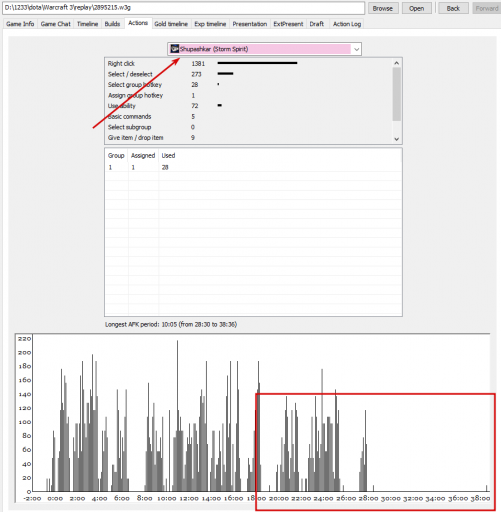Switch to the Game Info tab
Screen dimensions: 501x512
(x=20, y=24)
